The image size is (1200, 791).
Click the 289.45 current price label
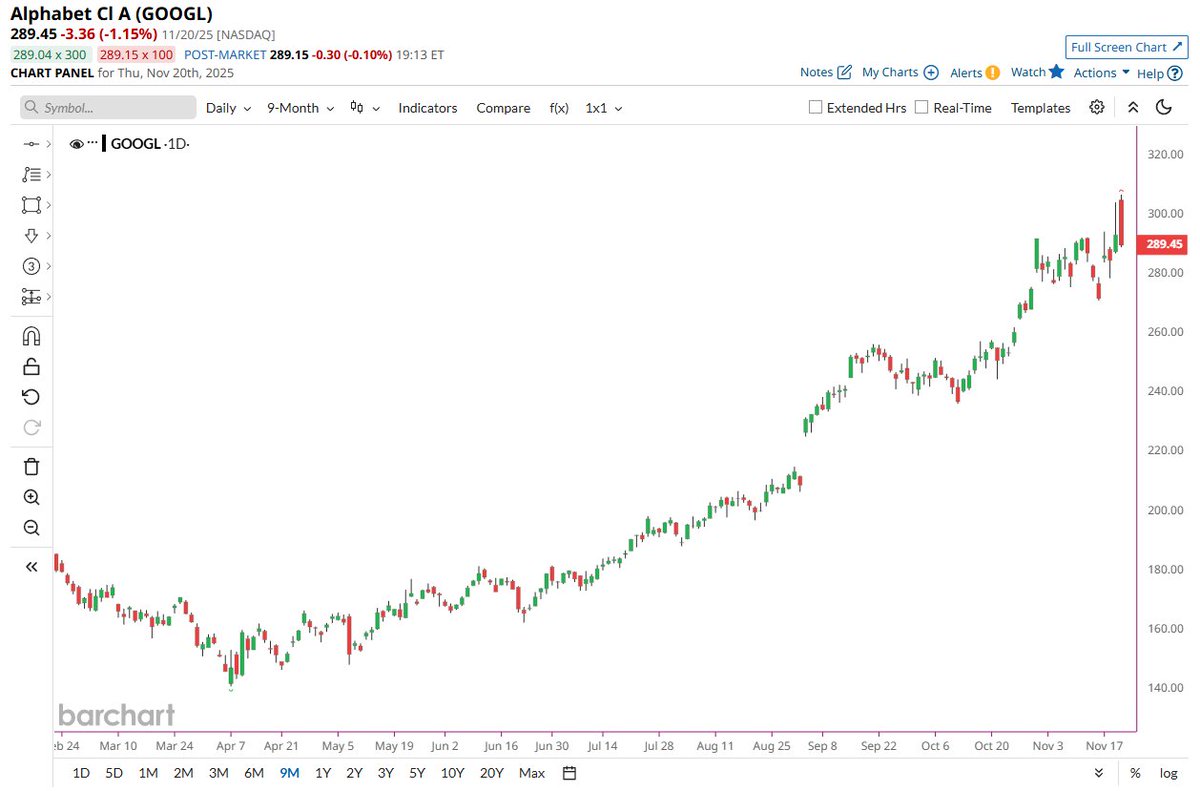coord(1164,244)
